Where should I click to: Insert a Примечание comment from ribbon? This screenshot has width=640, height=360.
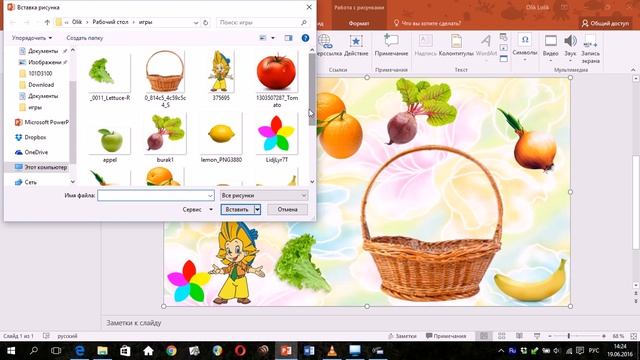(x=391, y=45)
